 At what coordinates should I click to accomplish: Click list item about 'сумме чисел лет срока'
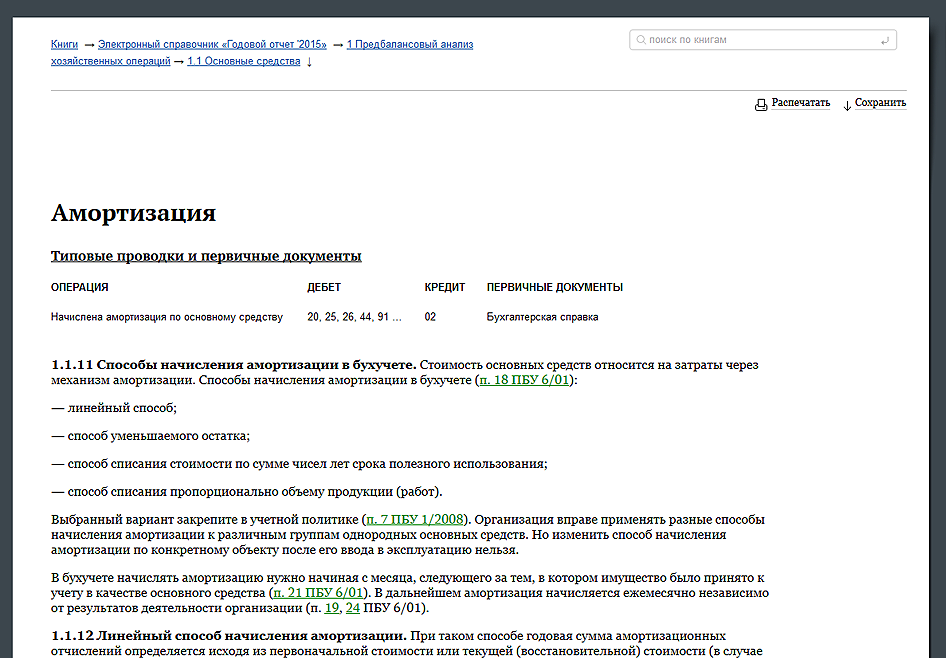[x=299, y=464]
